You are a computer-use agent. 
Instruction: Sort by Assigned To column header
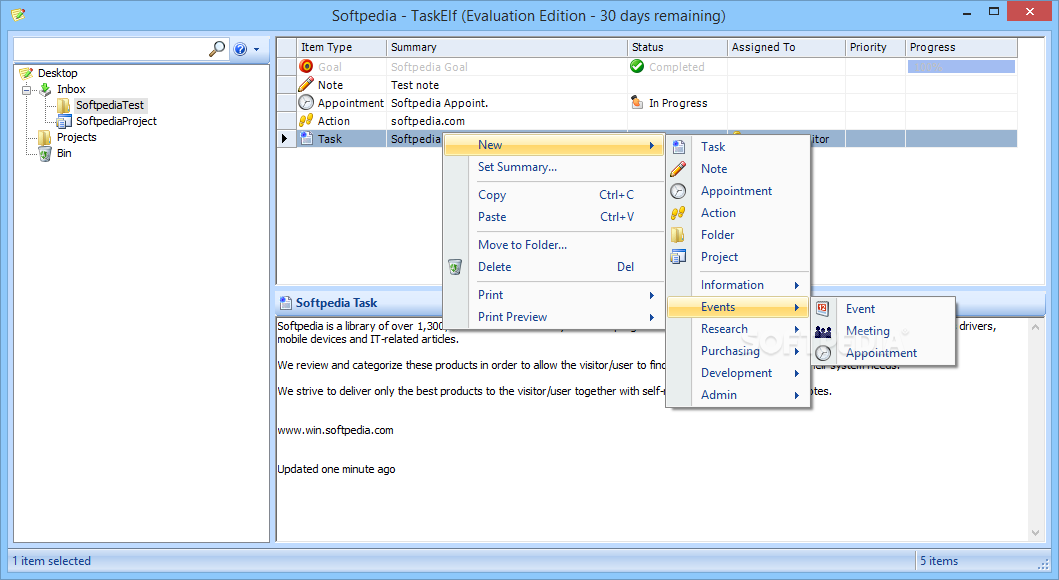[x=786, y=47]
